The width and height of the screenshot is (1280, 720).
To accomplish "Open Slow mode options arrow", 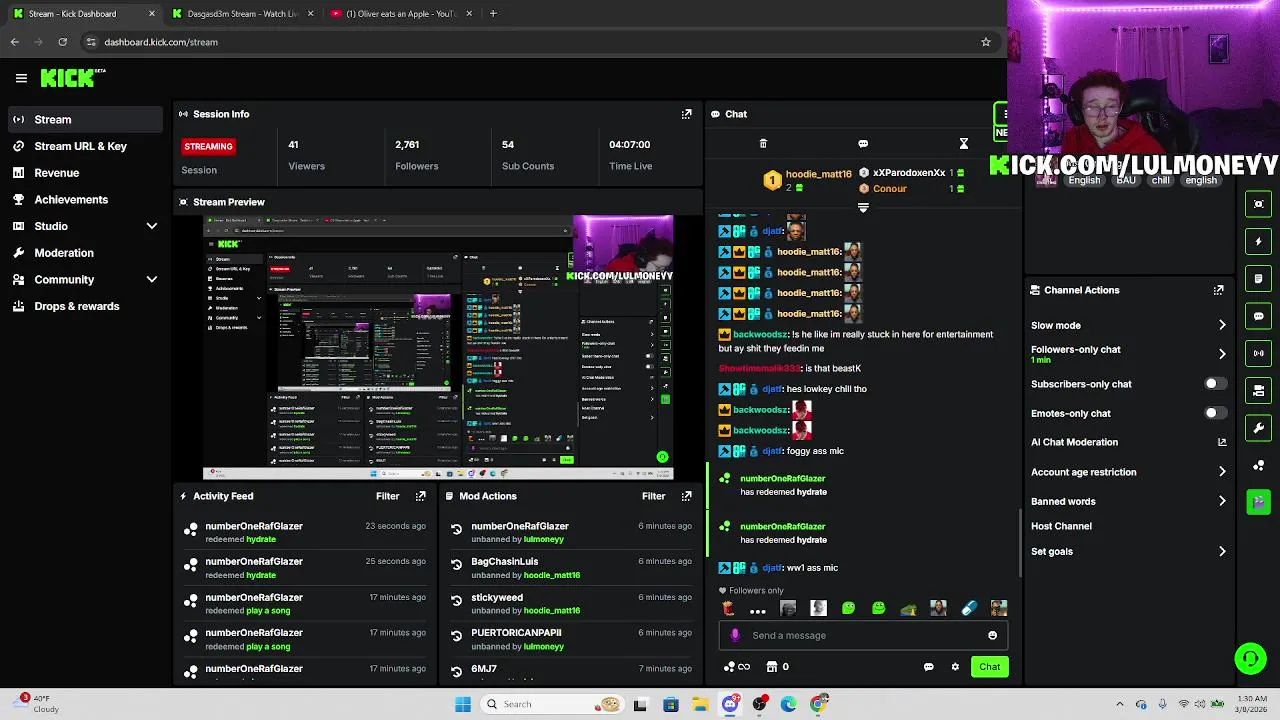I will coord(1222,325).
